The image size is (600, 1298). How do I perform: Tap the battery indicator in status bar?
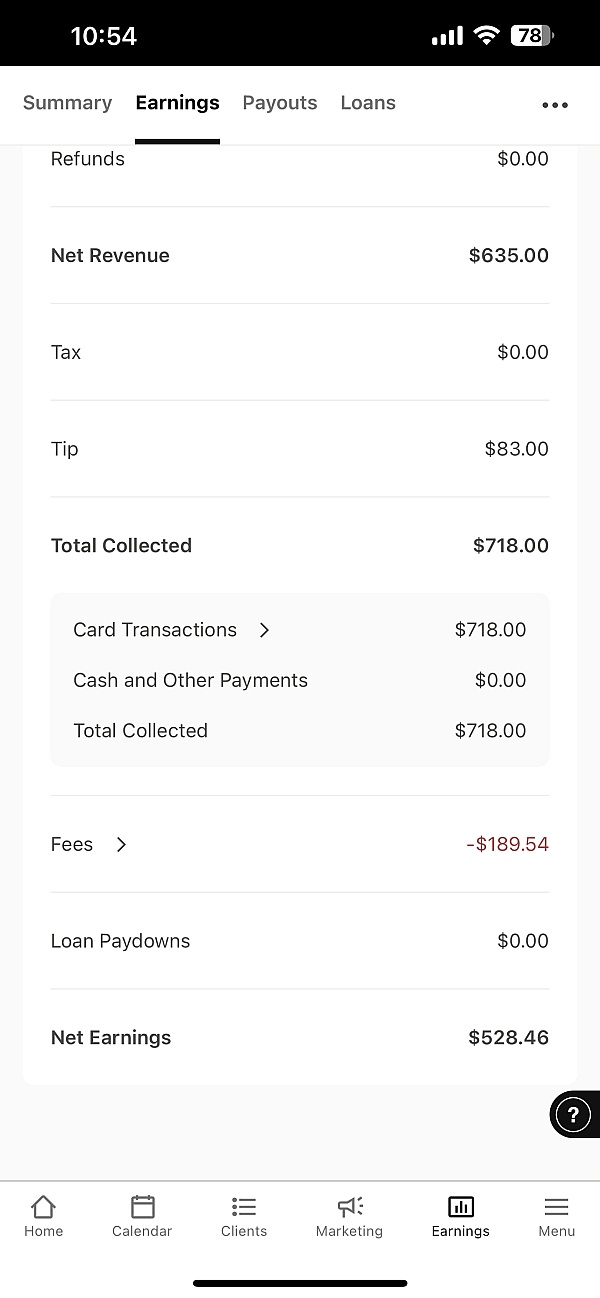click(531, 36)
